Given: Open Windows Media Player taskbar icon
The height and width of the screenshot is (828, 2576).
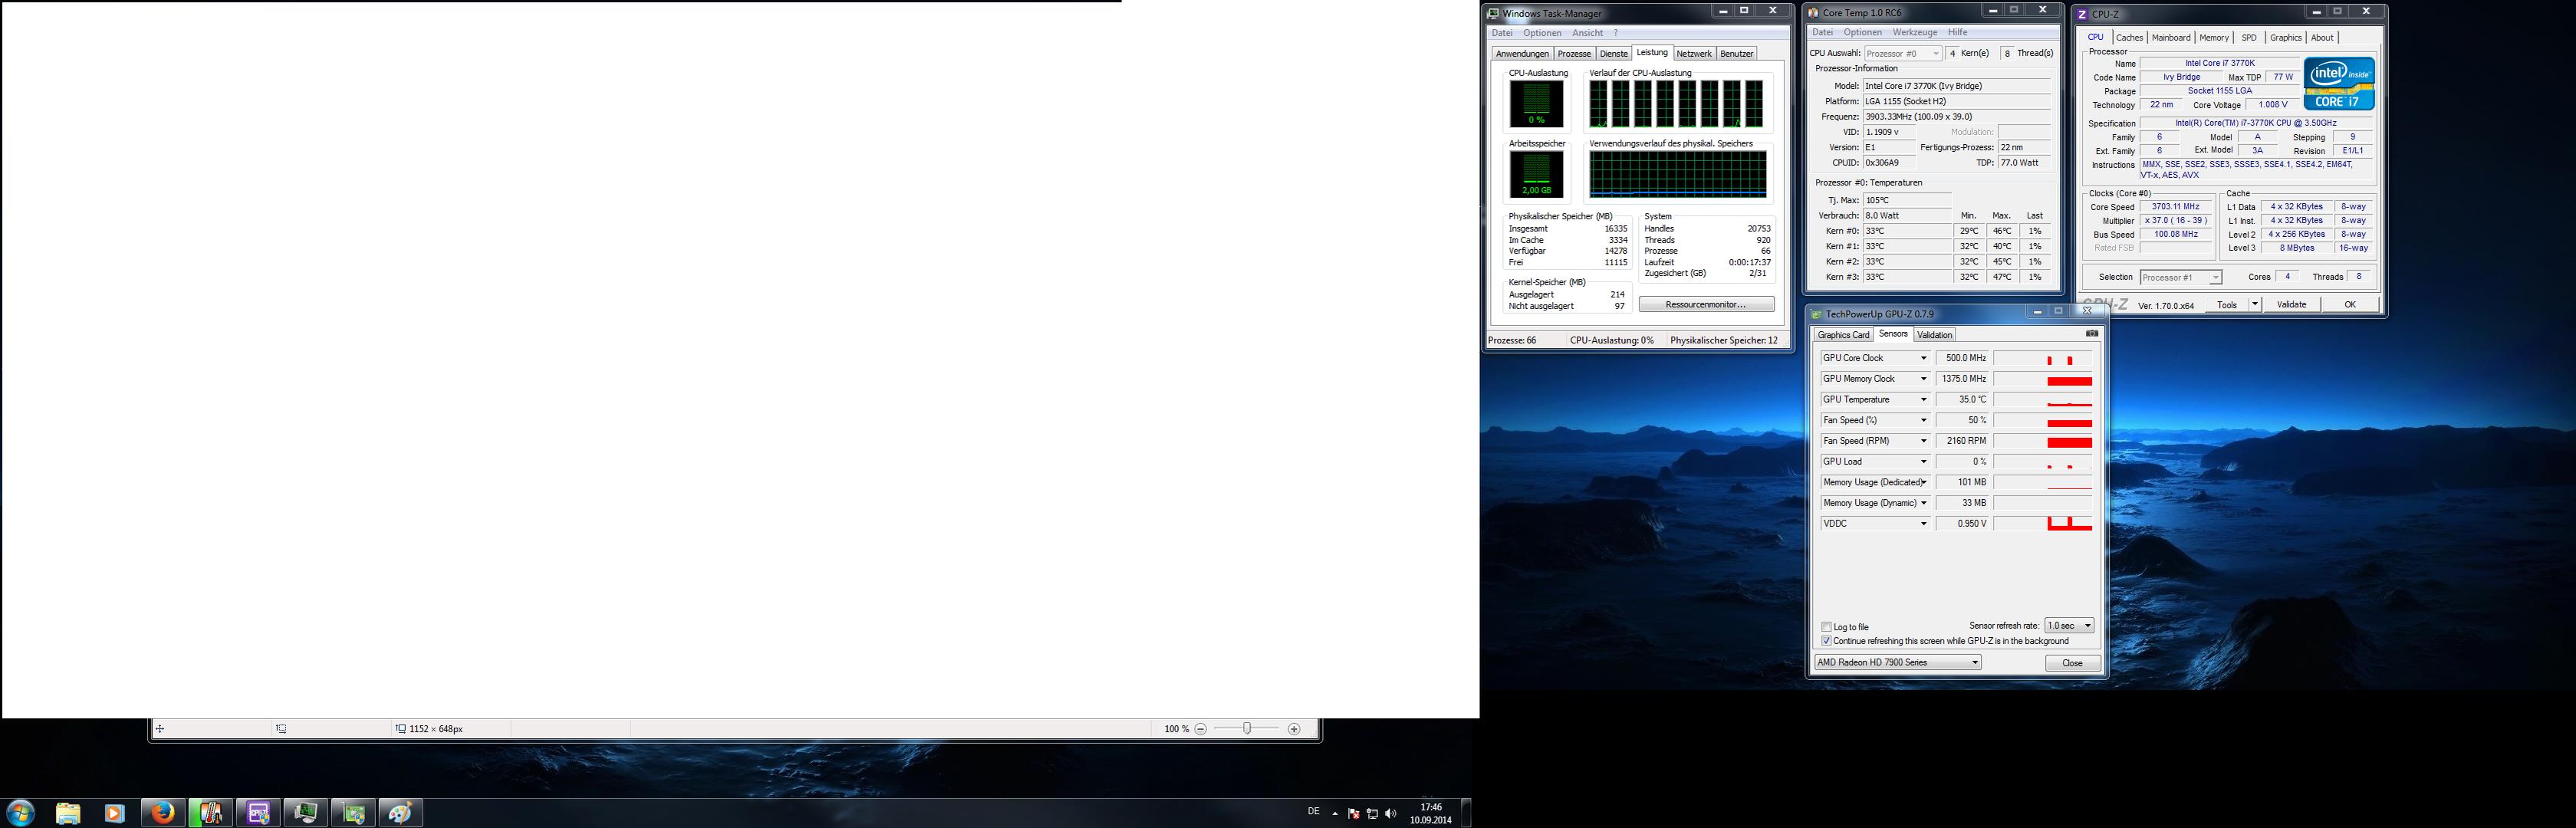Looking at the screenshot, I should (x=114, y=813).
